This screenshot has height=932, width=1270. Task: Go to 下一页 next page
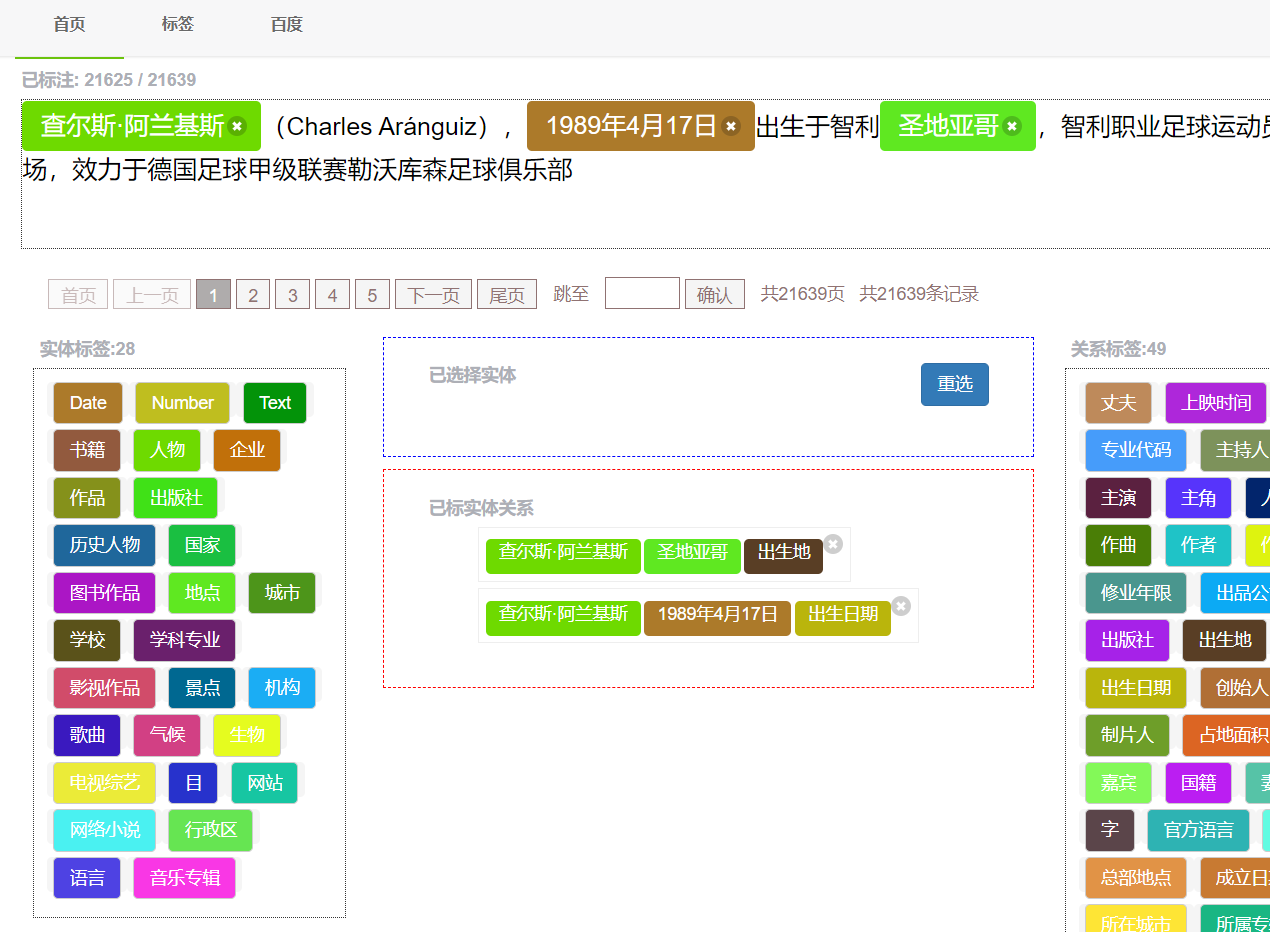pos(433,294)
